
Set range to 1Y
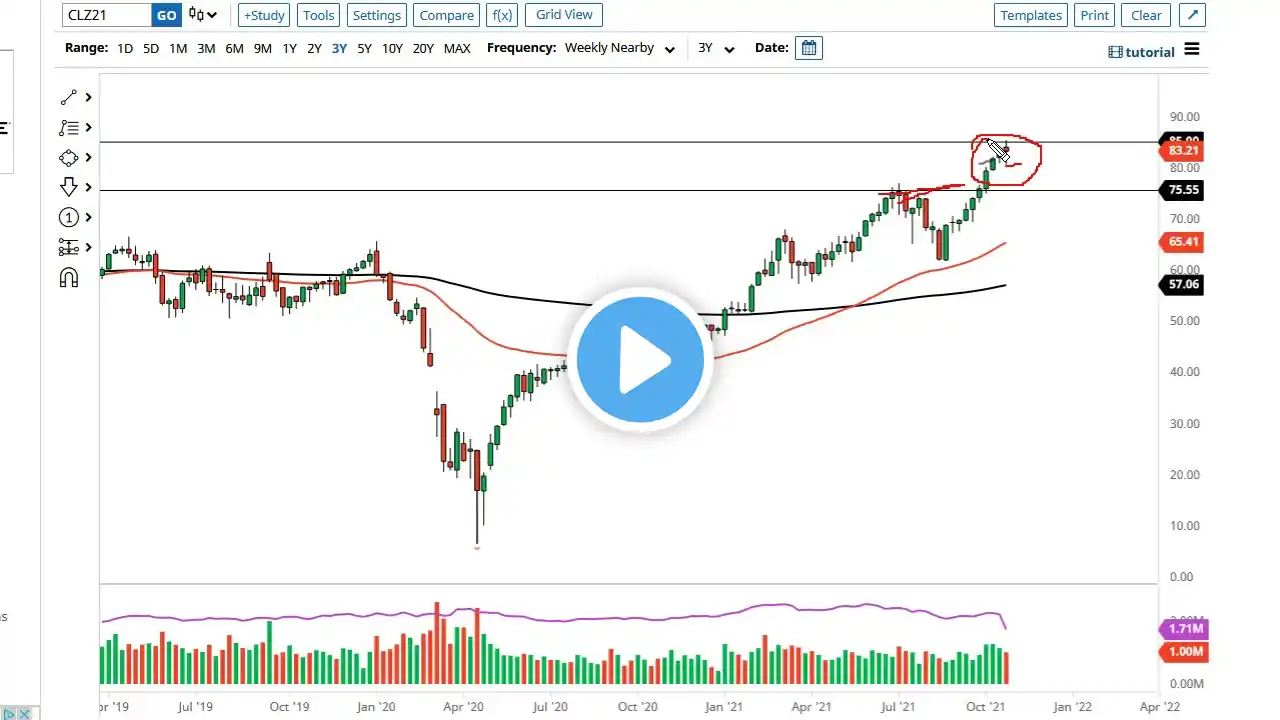(x=290, y=48)
